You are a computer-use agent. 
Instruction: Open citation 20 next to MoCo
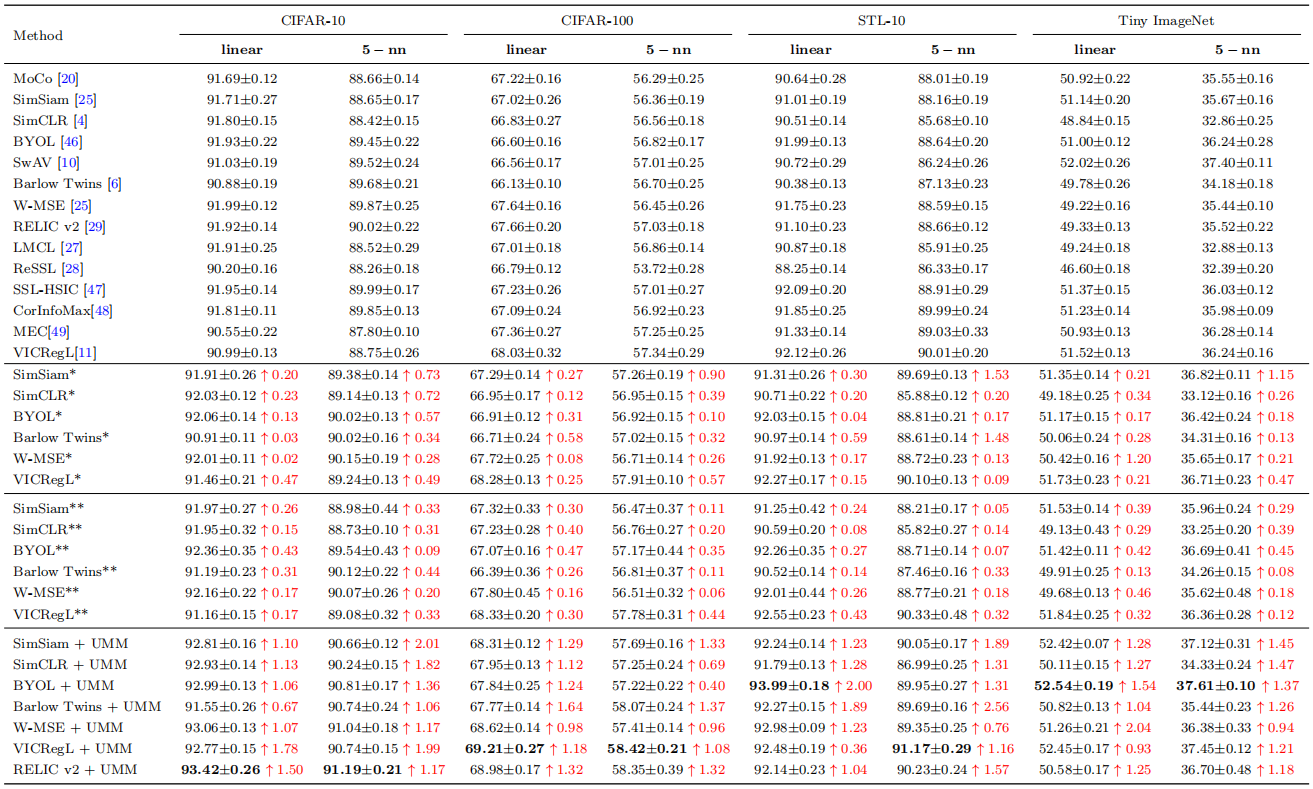[x=68, y=78]
